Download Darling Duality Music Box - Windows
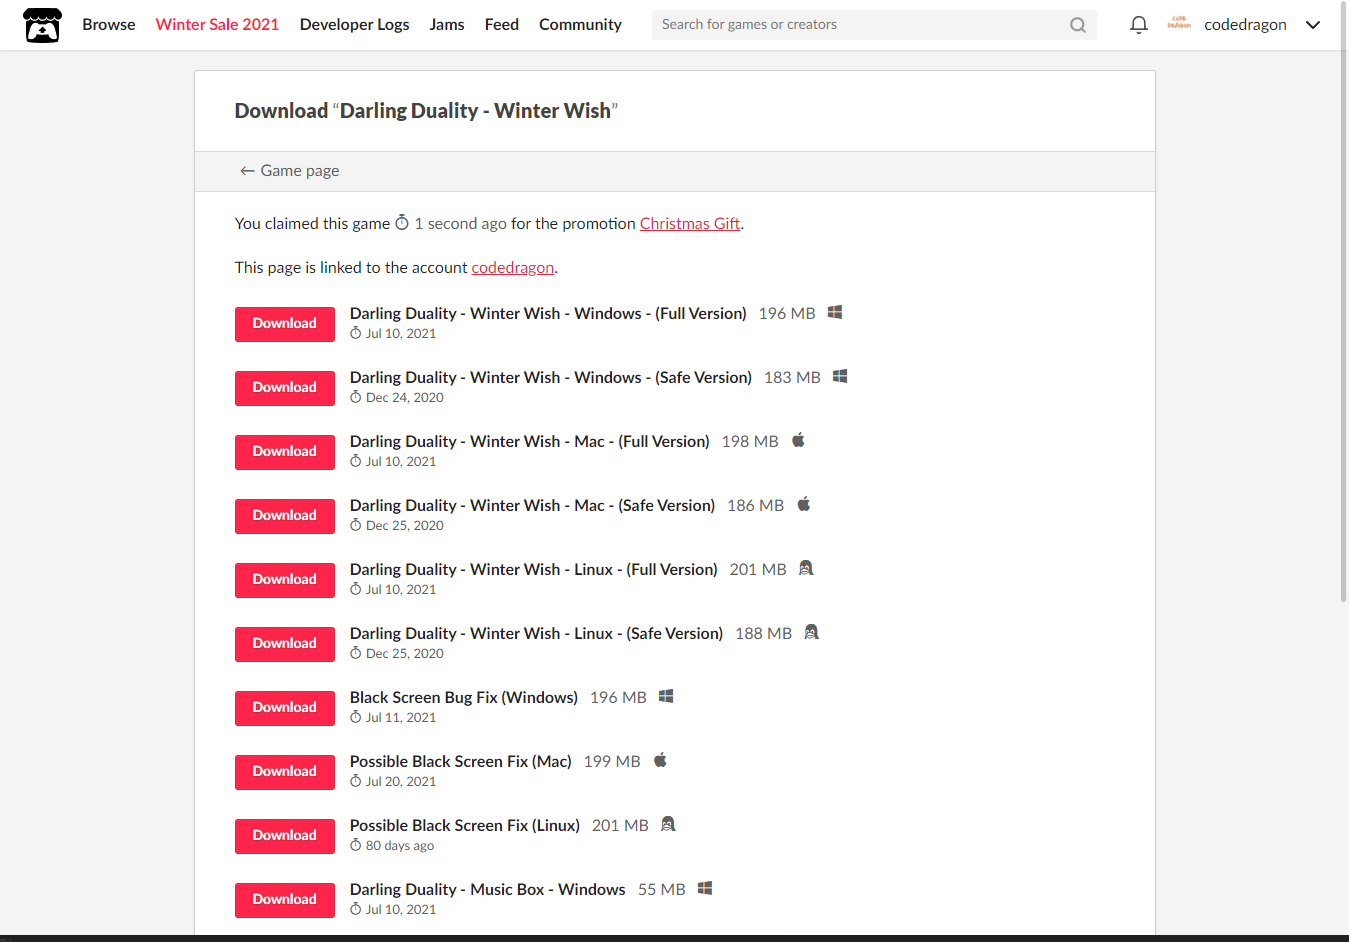This screenshot has height=942, width=1349. click(285, 900)
